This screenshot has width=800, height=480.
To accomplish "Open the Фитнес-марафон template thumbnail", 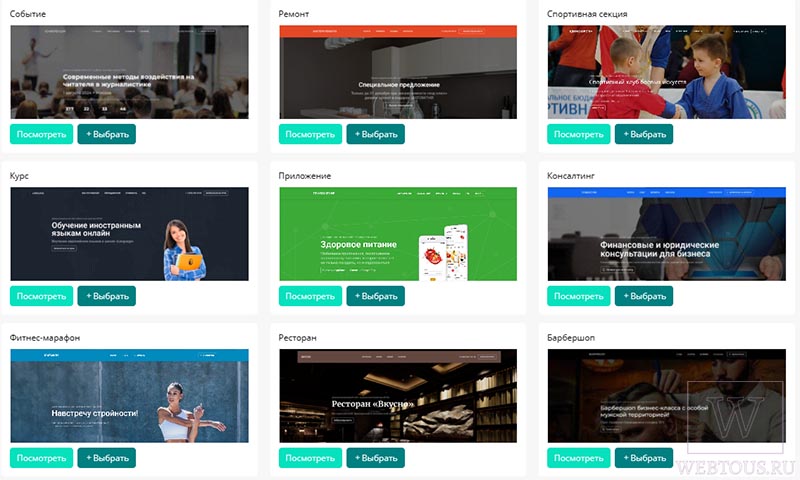I will 130,396.
